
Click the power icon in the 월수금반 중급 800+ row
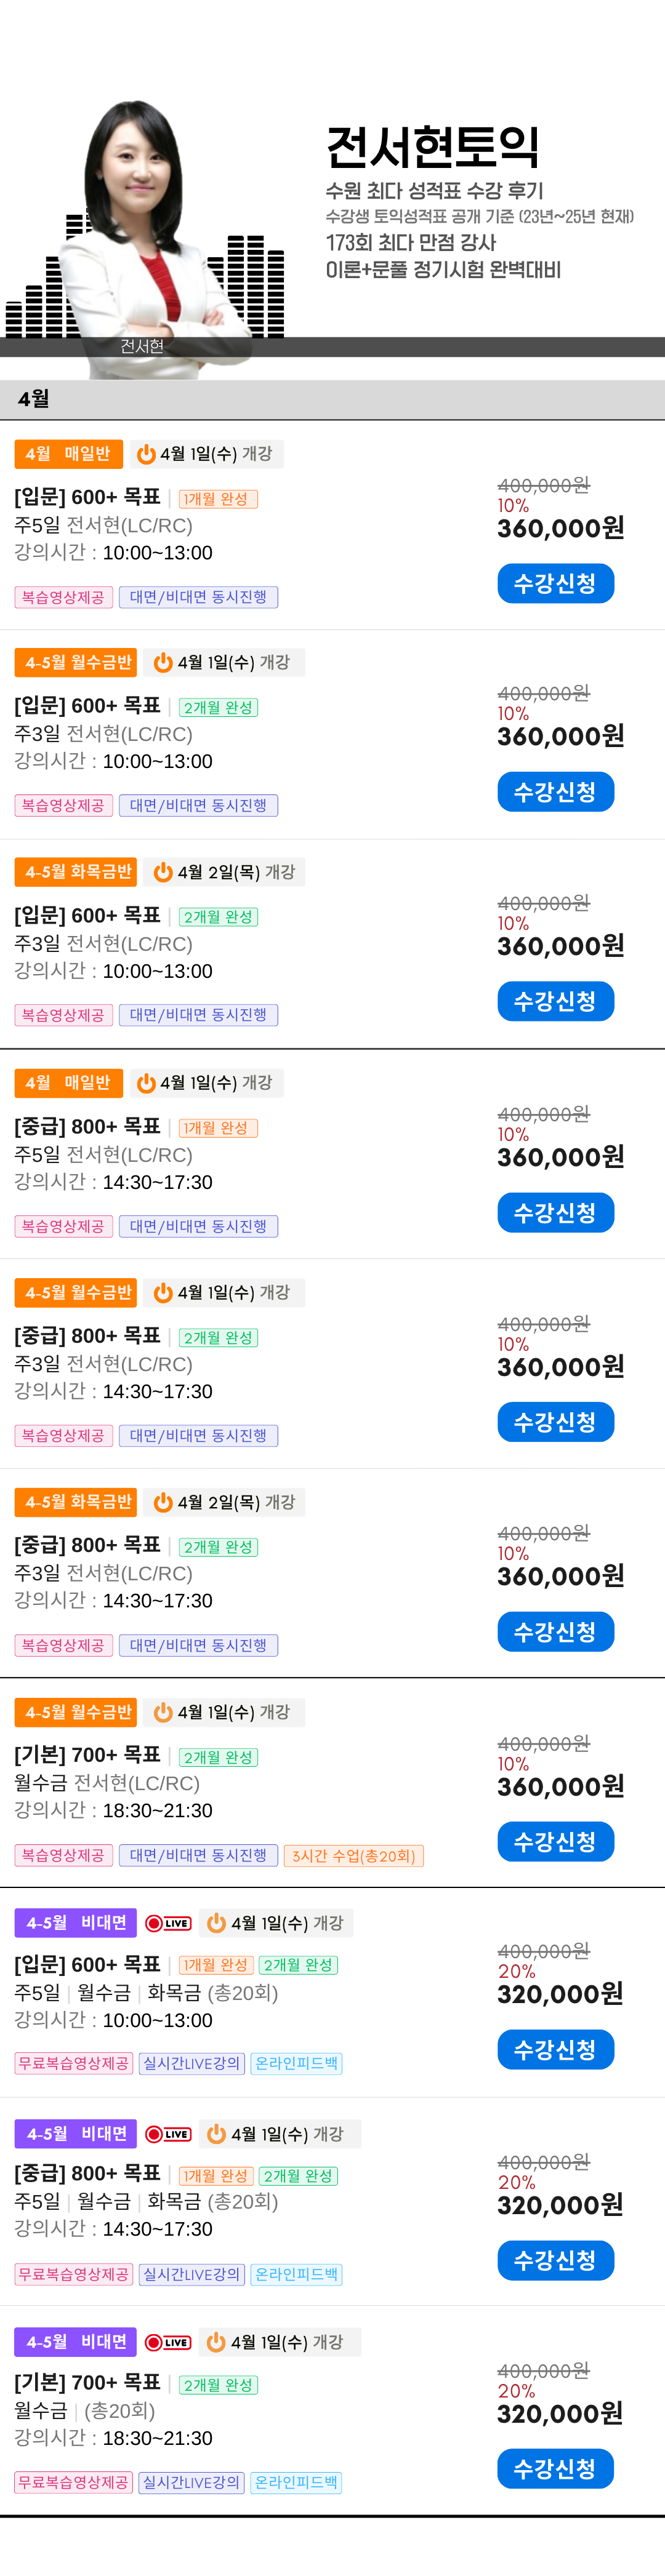tap(163, 1292)
